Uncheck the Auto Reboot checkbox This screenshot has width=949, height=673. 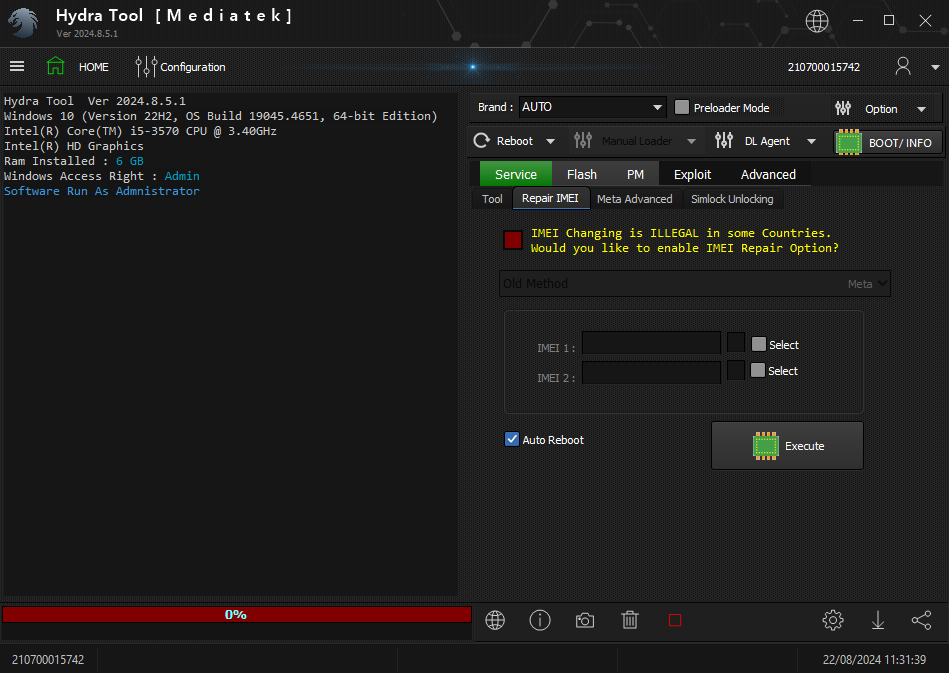click(x=512, y=439)
